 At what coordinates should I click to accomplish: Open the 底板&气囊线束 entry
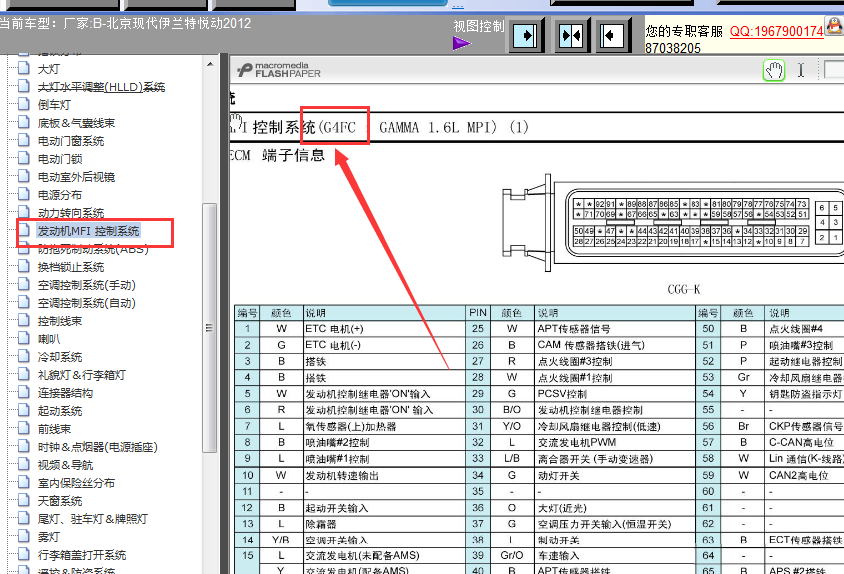coord(76,123)
